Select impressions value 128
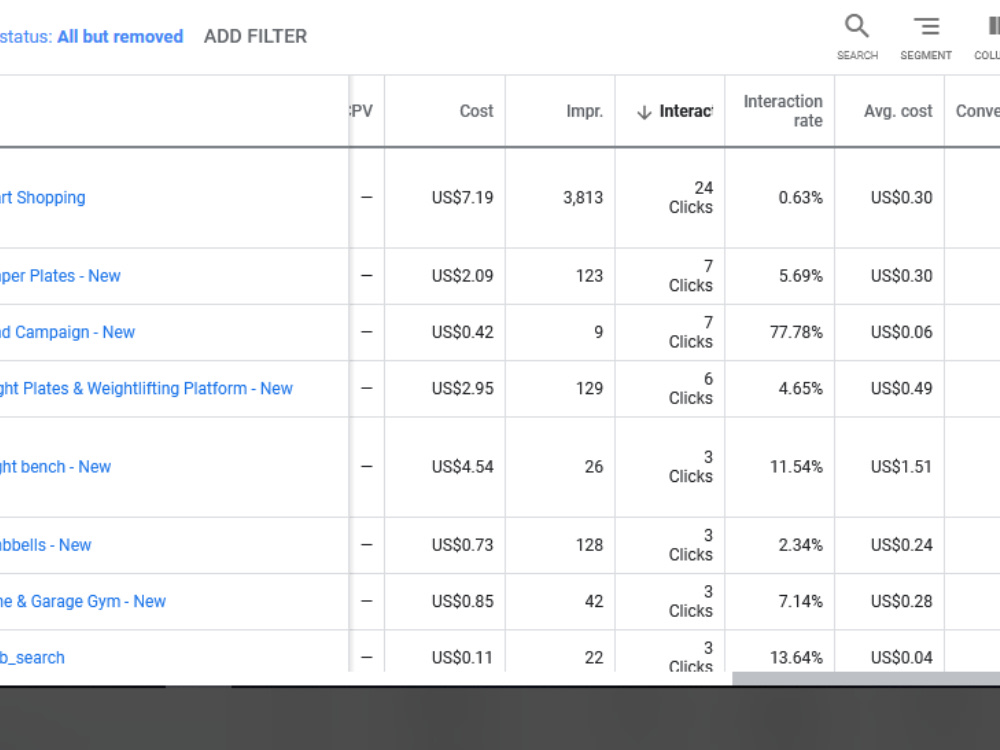The image size is (1000, 750). click(589, 545)
